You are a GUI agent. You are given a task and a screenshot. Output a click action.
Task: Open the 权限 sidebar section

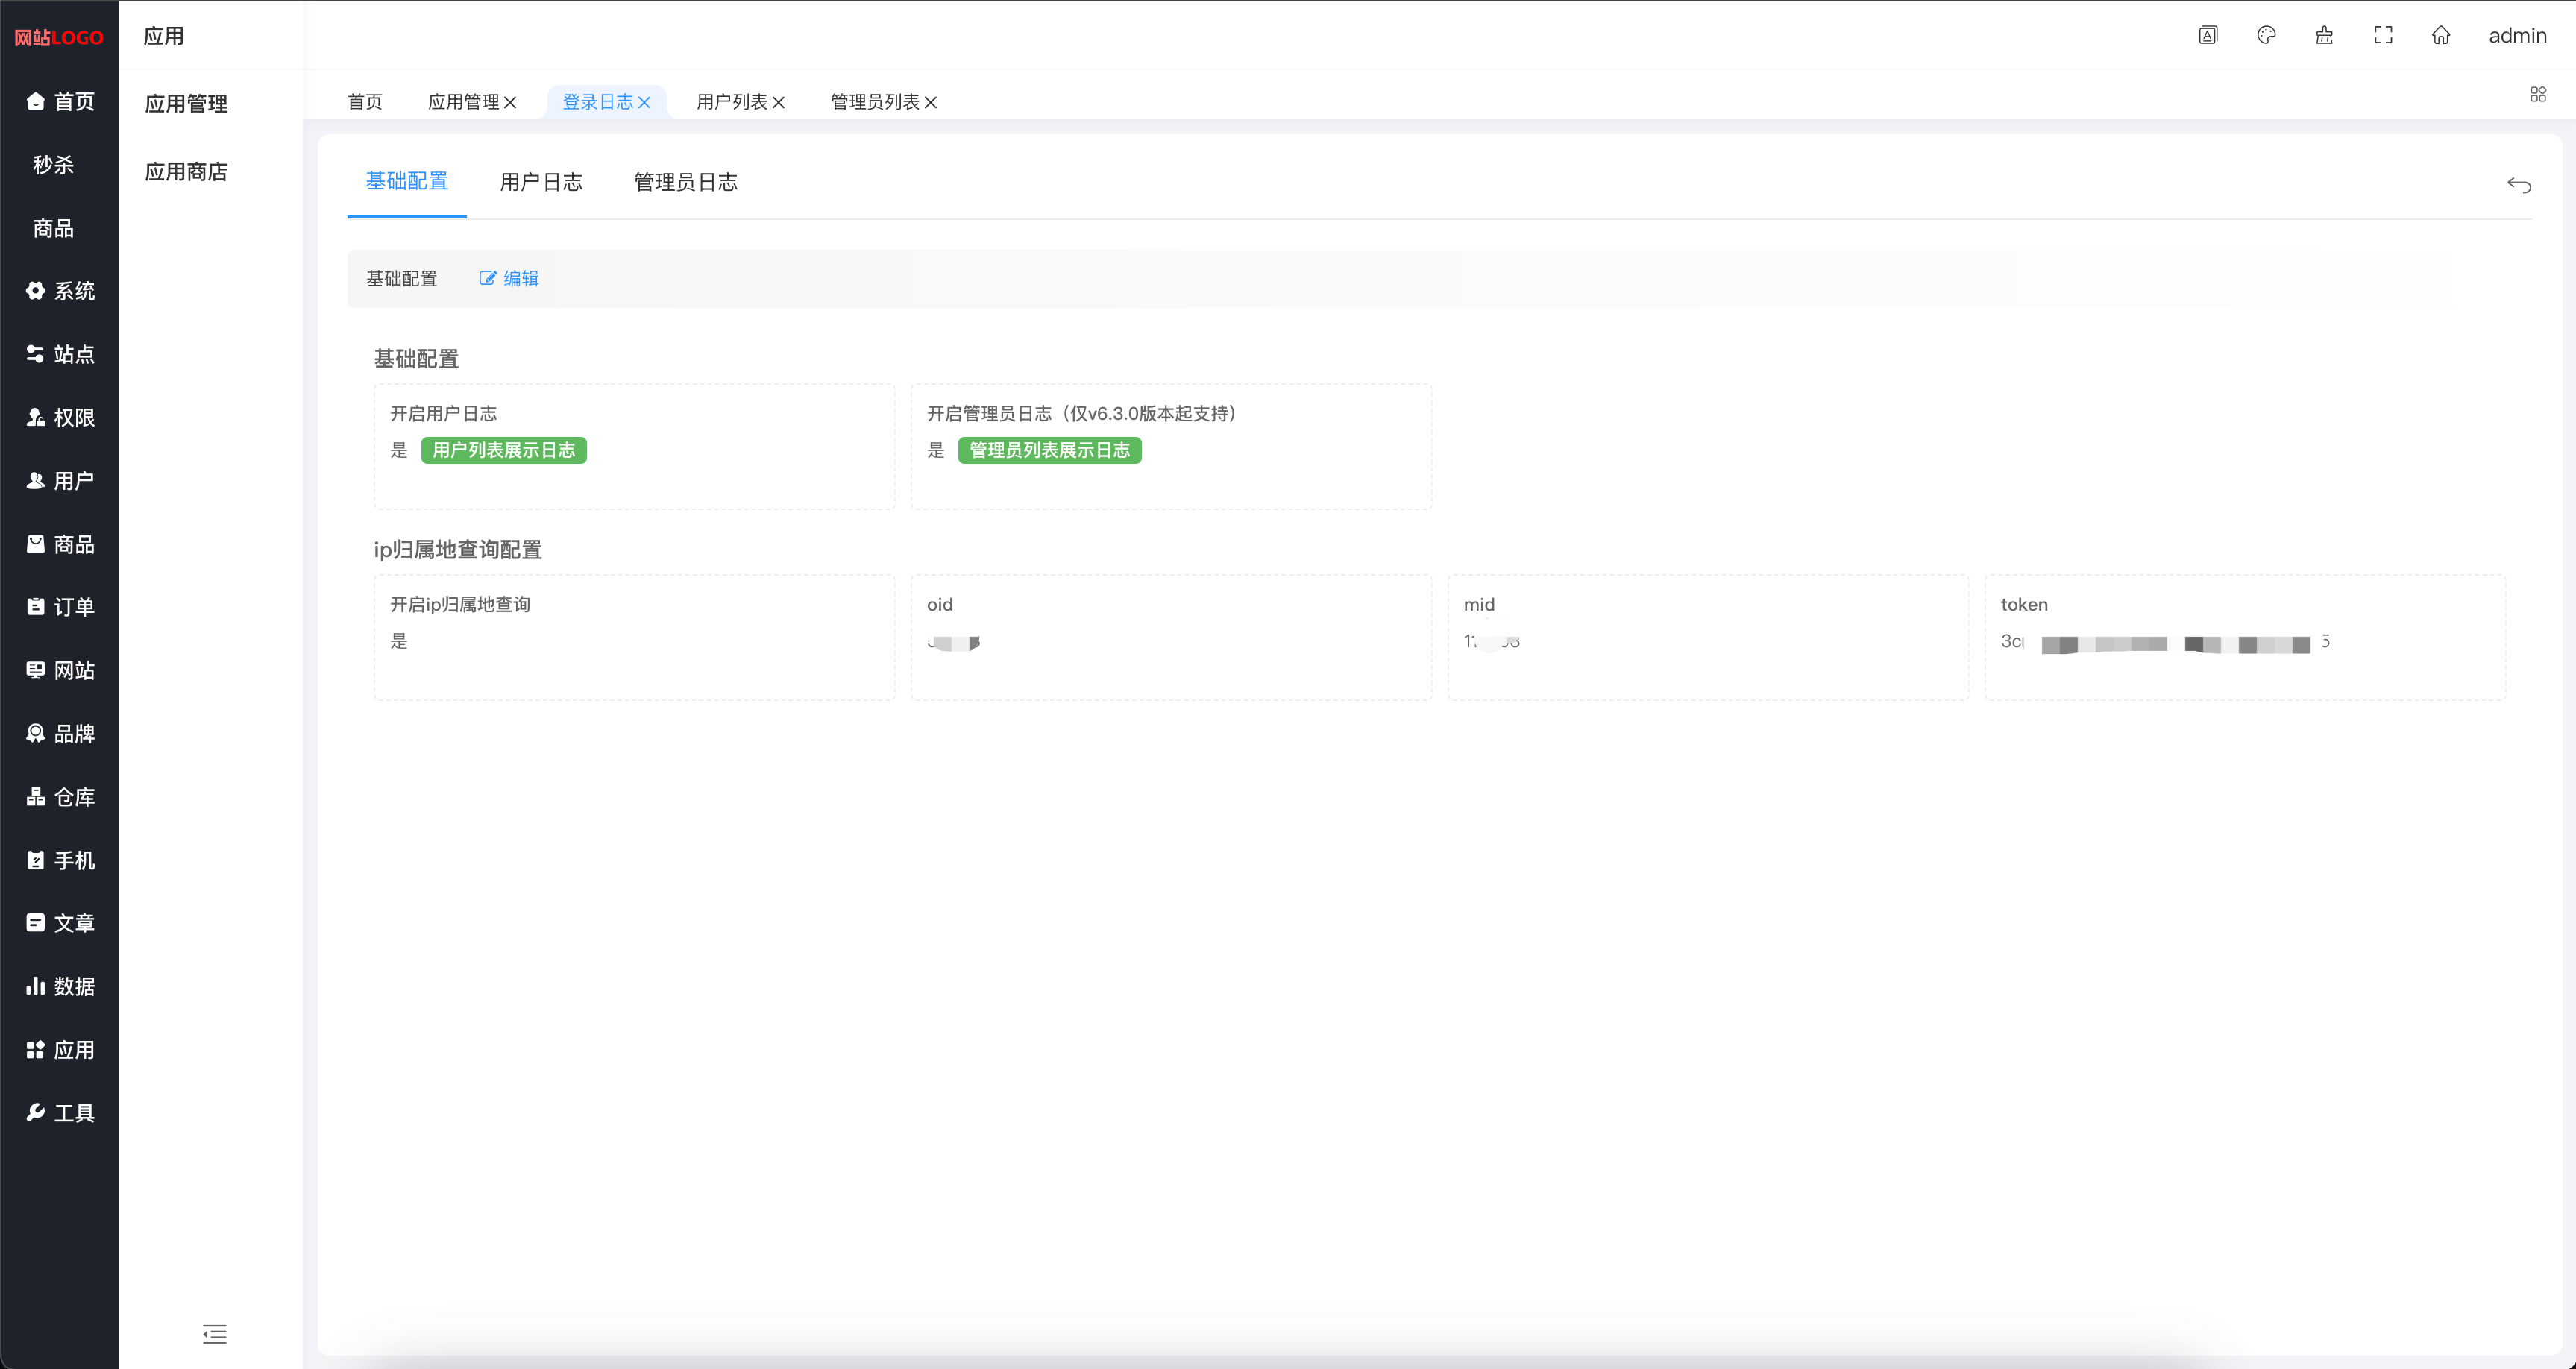[x=59, y=418]
